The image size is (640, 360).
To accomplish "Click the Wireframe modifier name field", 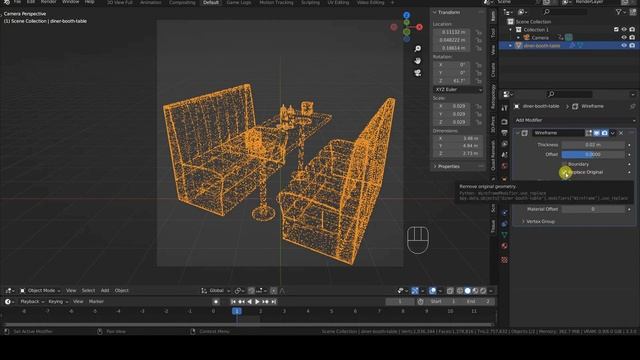I will (x=558, y=133).
